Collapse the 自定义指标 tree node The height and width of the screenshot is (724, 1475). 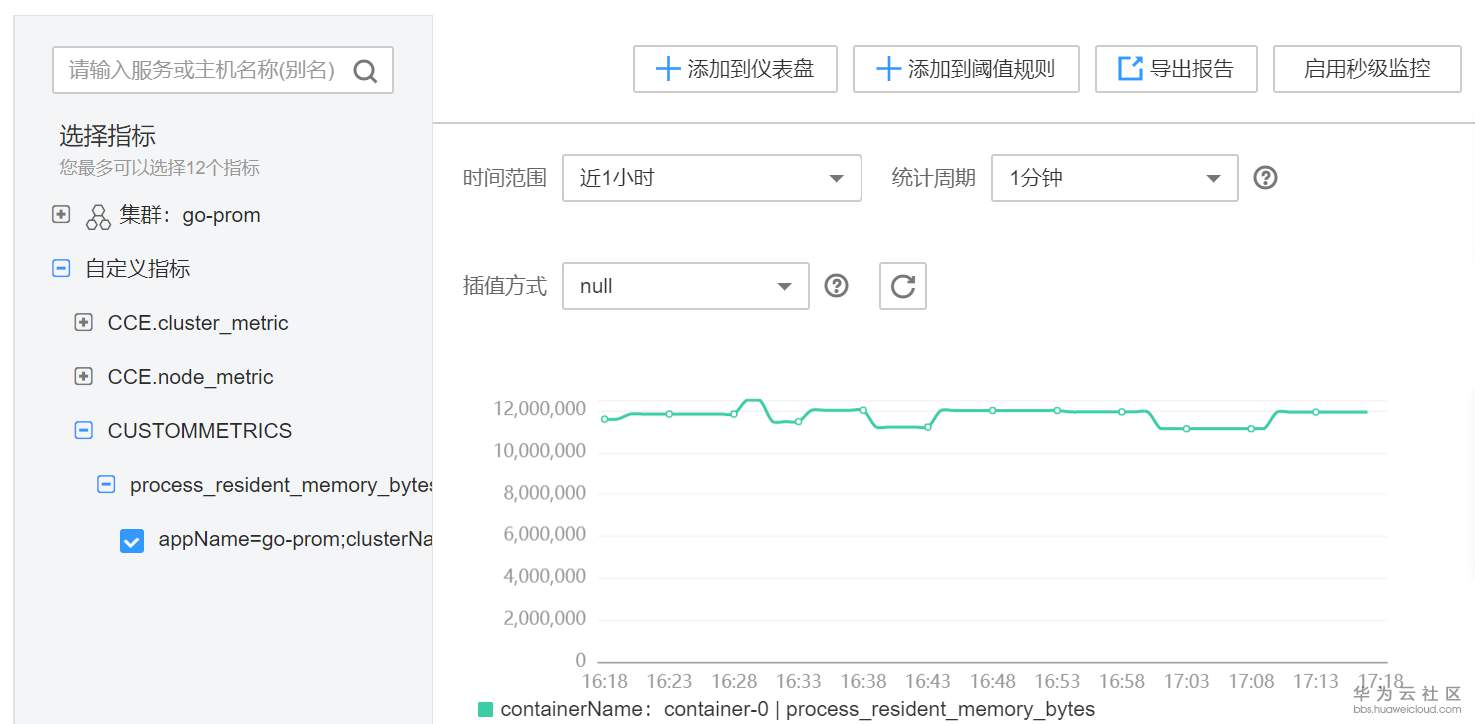pyautogui.click(x=61, y=269)
